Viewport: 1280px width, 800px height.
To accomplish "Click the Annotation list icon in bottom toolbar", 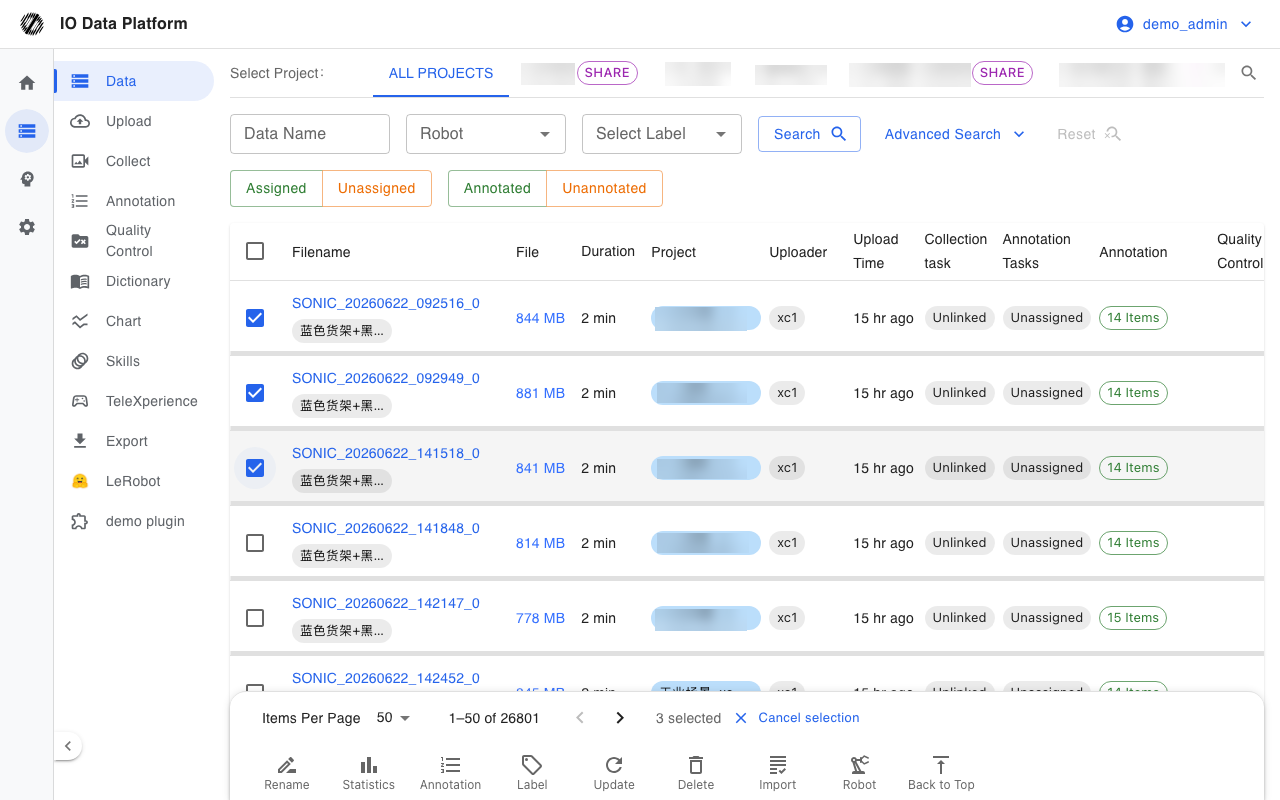I will coord(451,766).
